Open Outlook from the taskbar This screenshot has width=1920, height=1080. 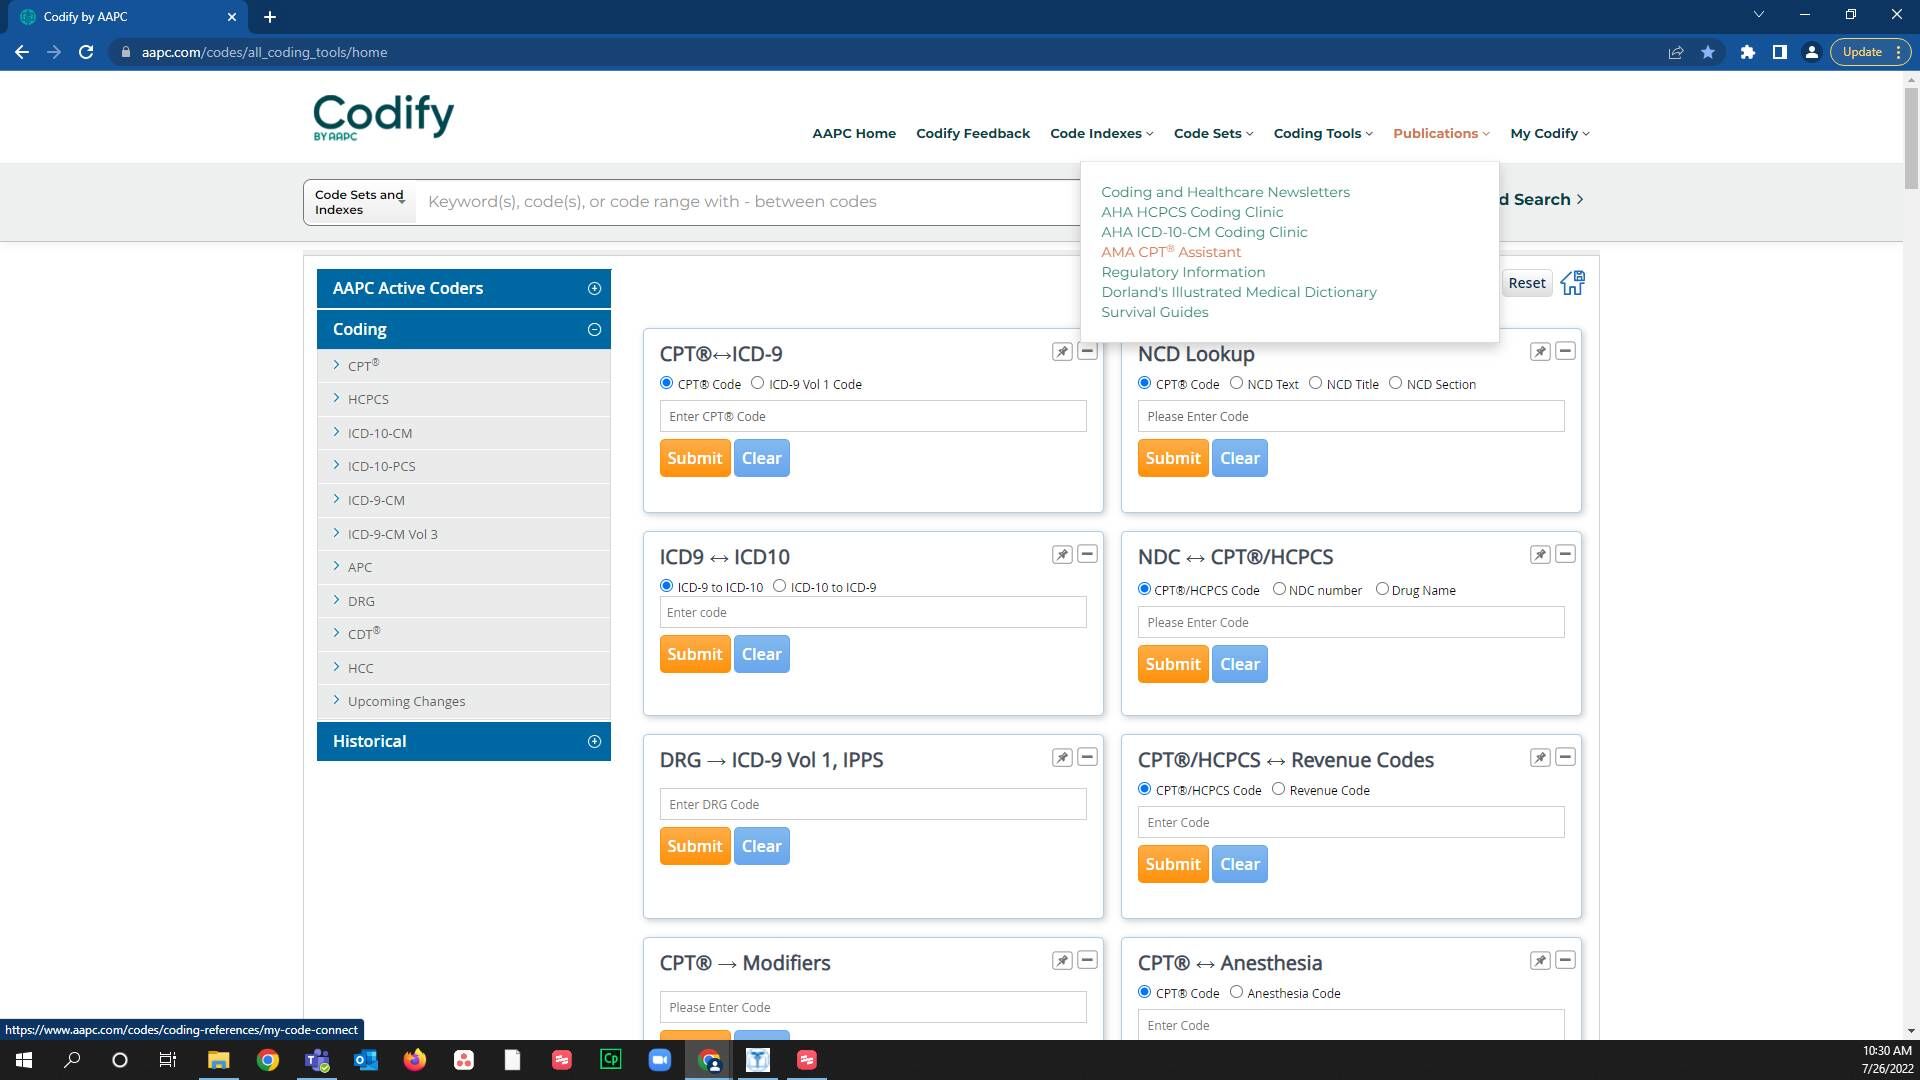pos(366,1060)
